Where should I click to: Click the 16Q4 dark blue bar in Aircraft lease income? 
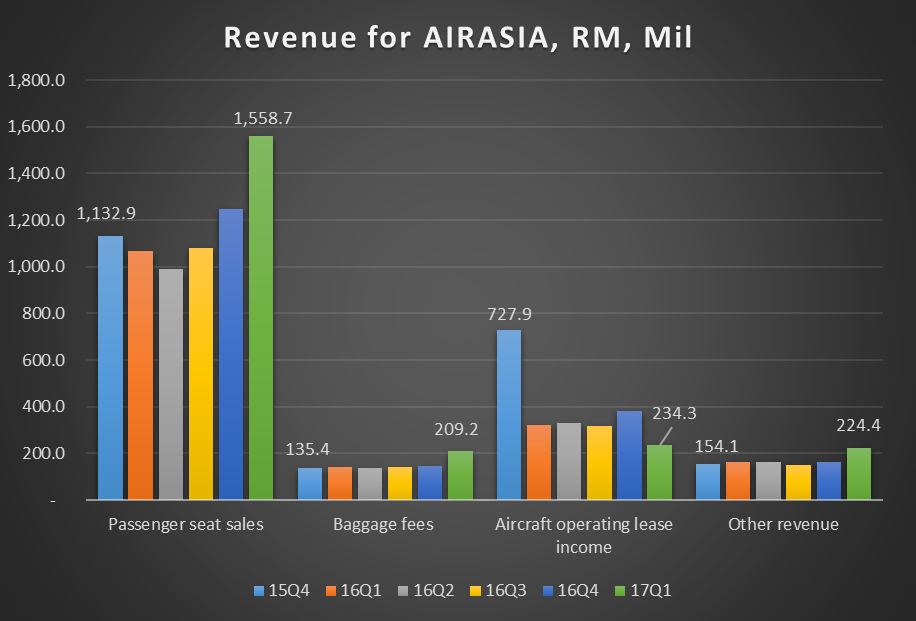629,455
